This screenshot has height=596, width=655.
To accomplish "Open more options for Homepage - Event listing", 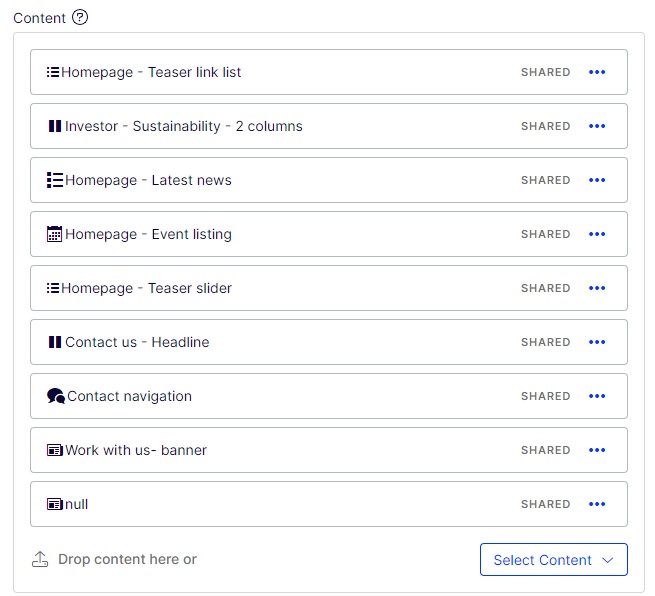I will point(597,234).
